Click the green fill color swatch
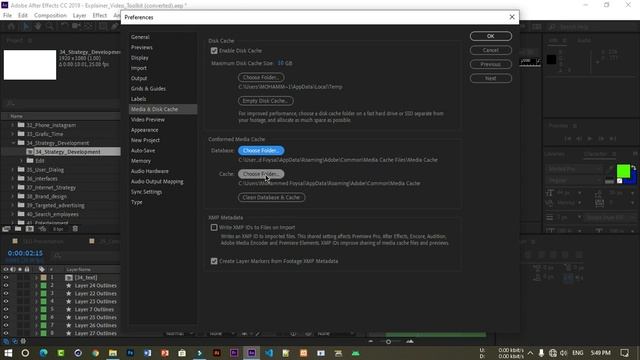The width and height of the screenshot is (640, 360). click(623, 171)
